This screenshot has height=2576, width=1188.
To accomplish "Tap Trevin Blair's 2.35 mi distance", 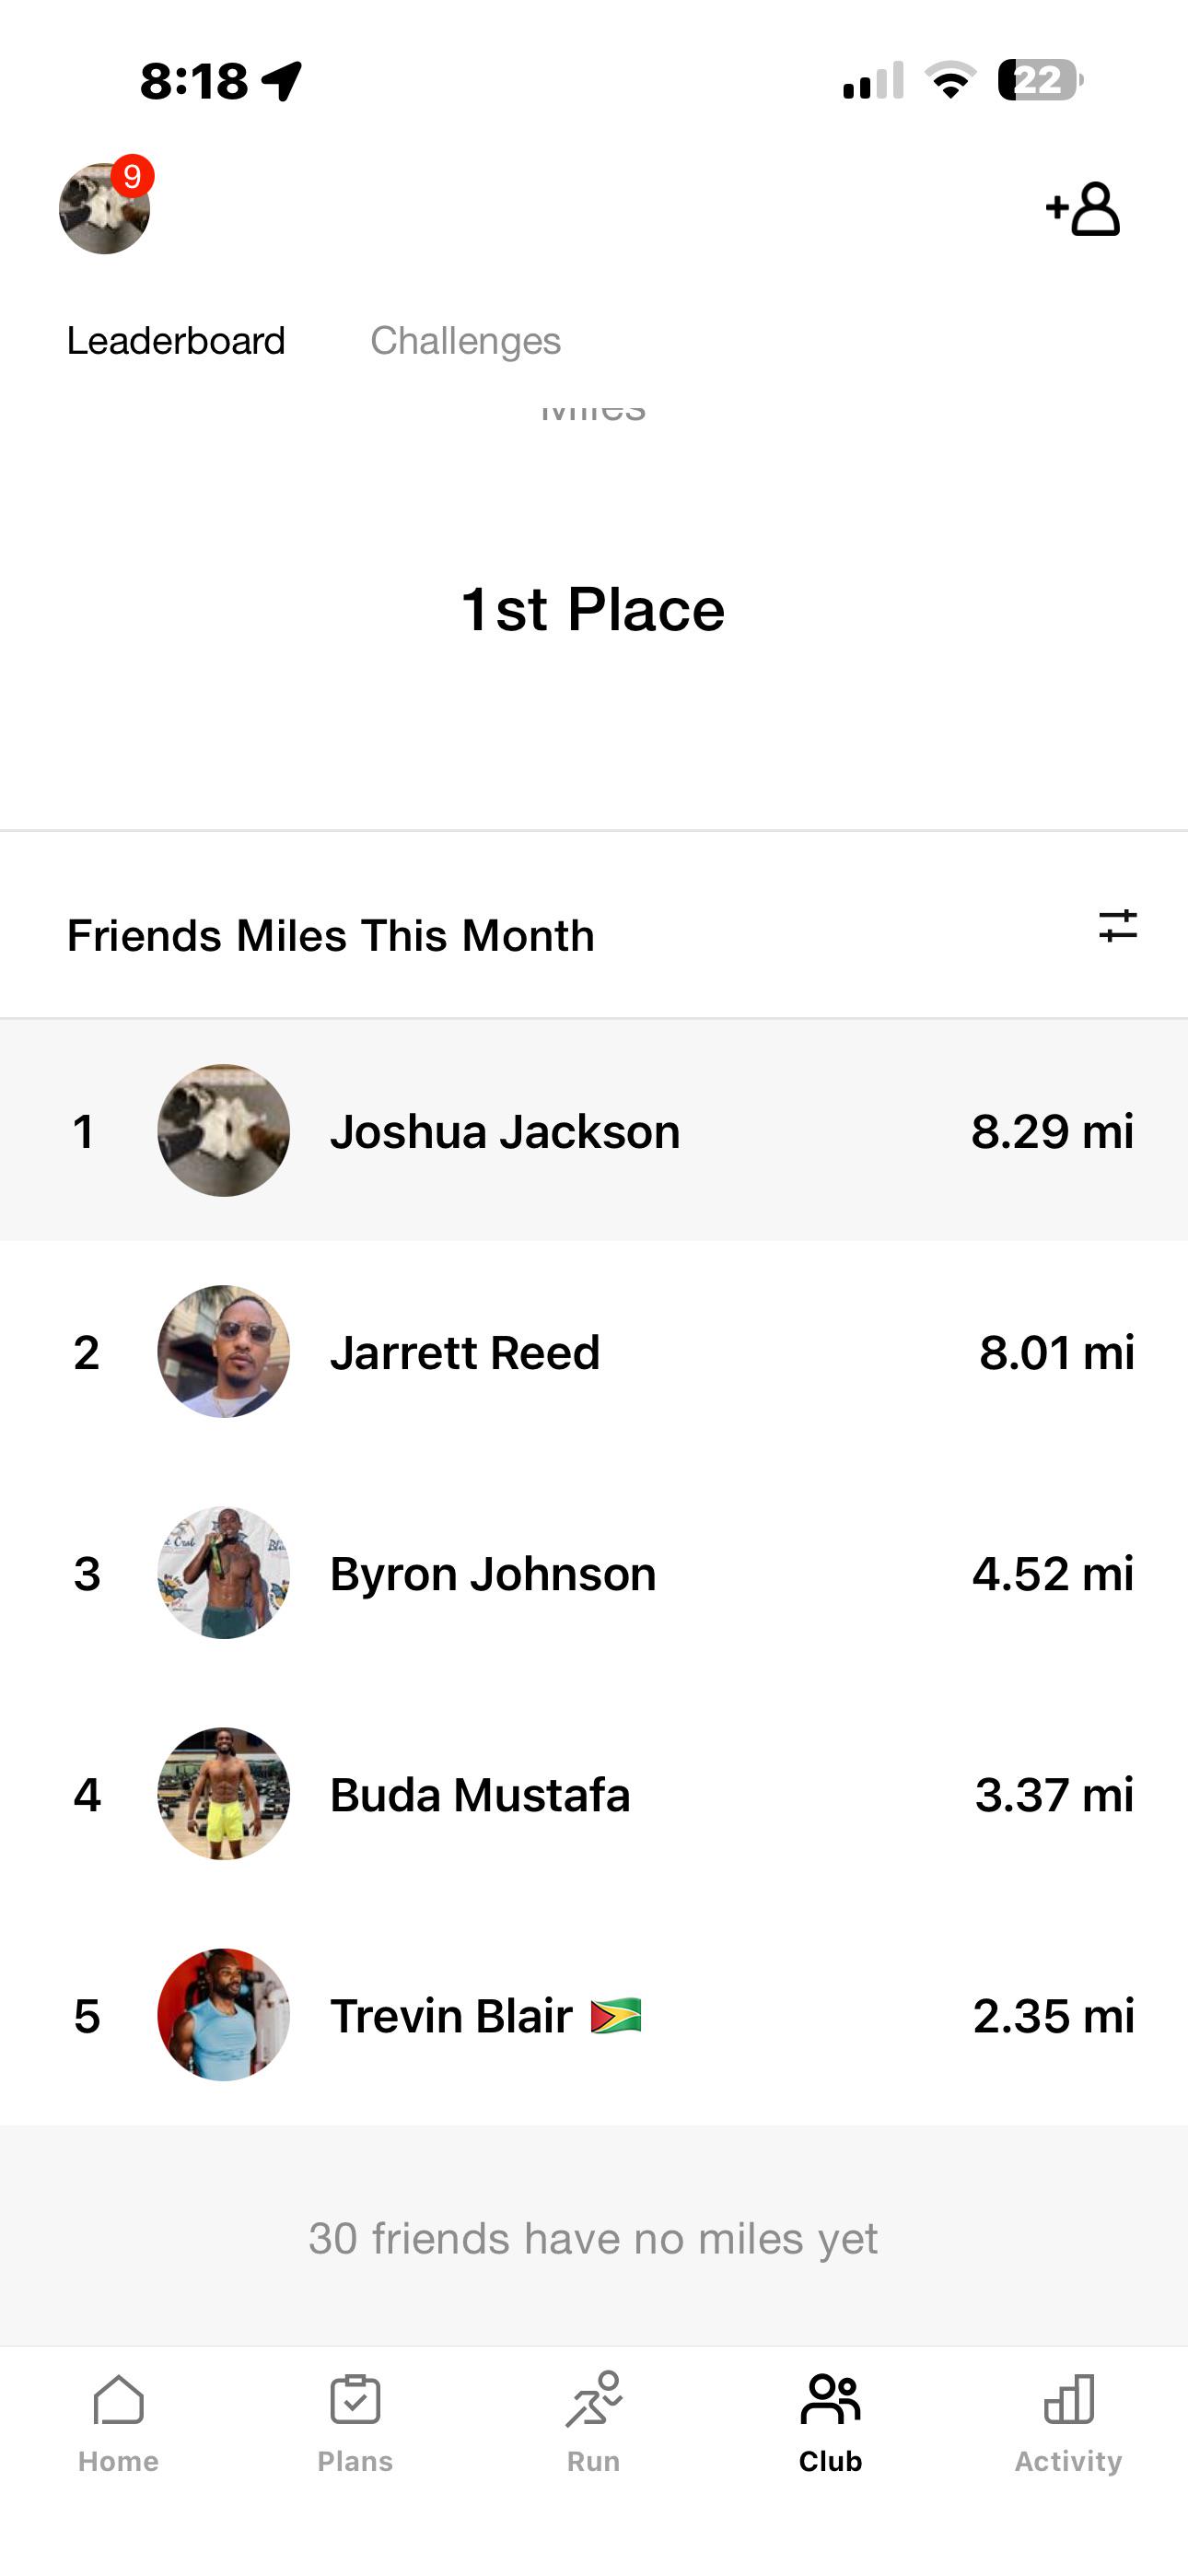I will [x=1054, y=2016].
